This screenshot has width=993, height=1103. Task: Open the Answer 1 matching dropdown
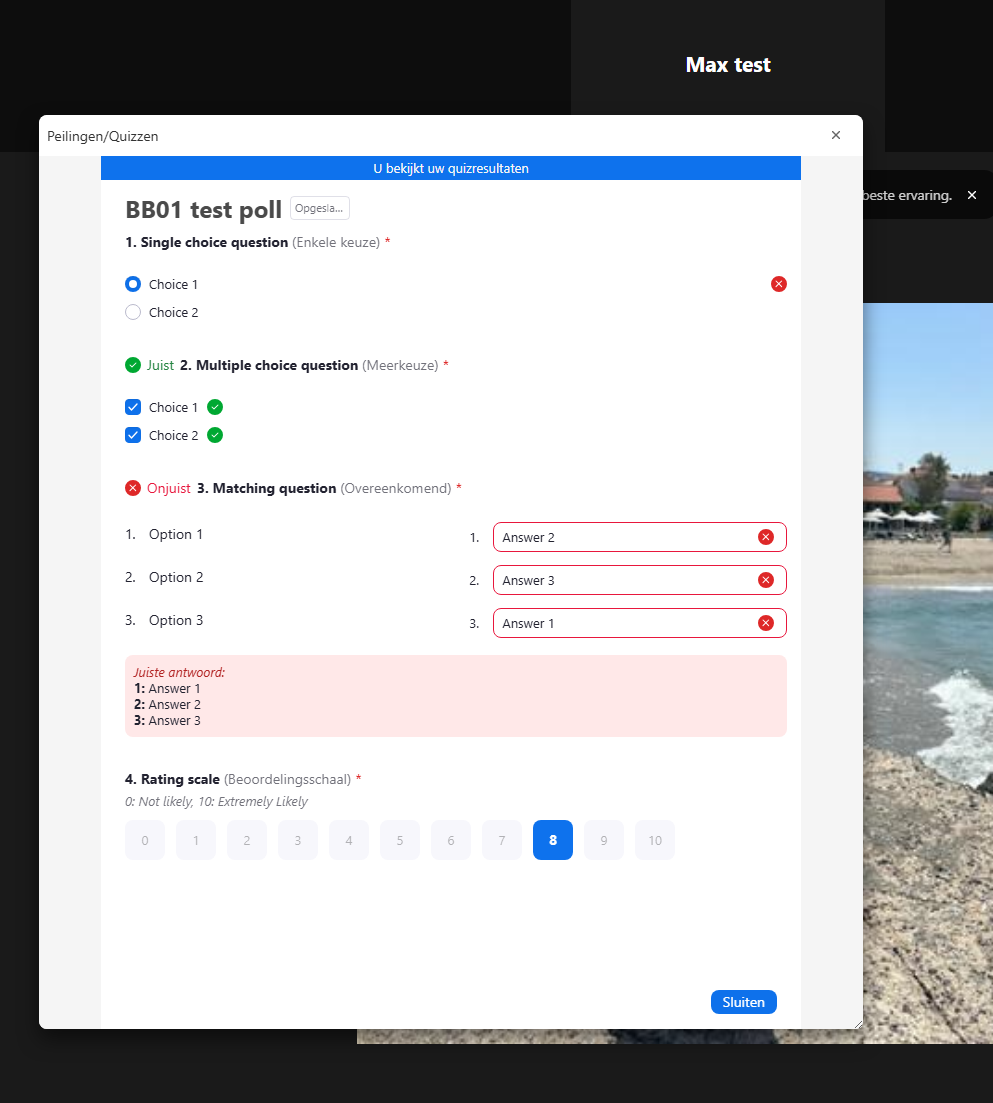click(x=625, y=623)
